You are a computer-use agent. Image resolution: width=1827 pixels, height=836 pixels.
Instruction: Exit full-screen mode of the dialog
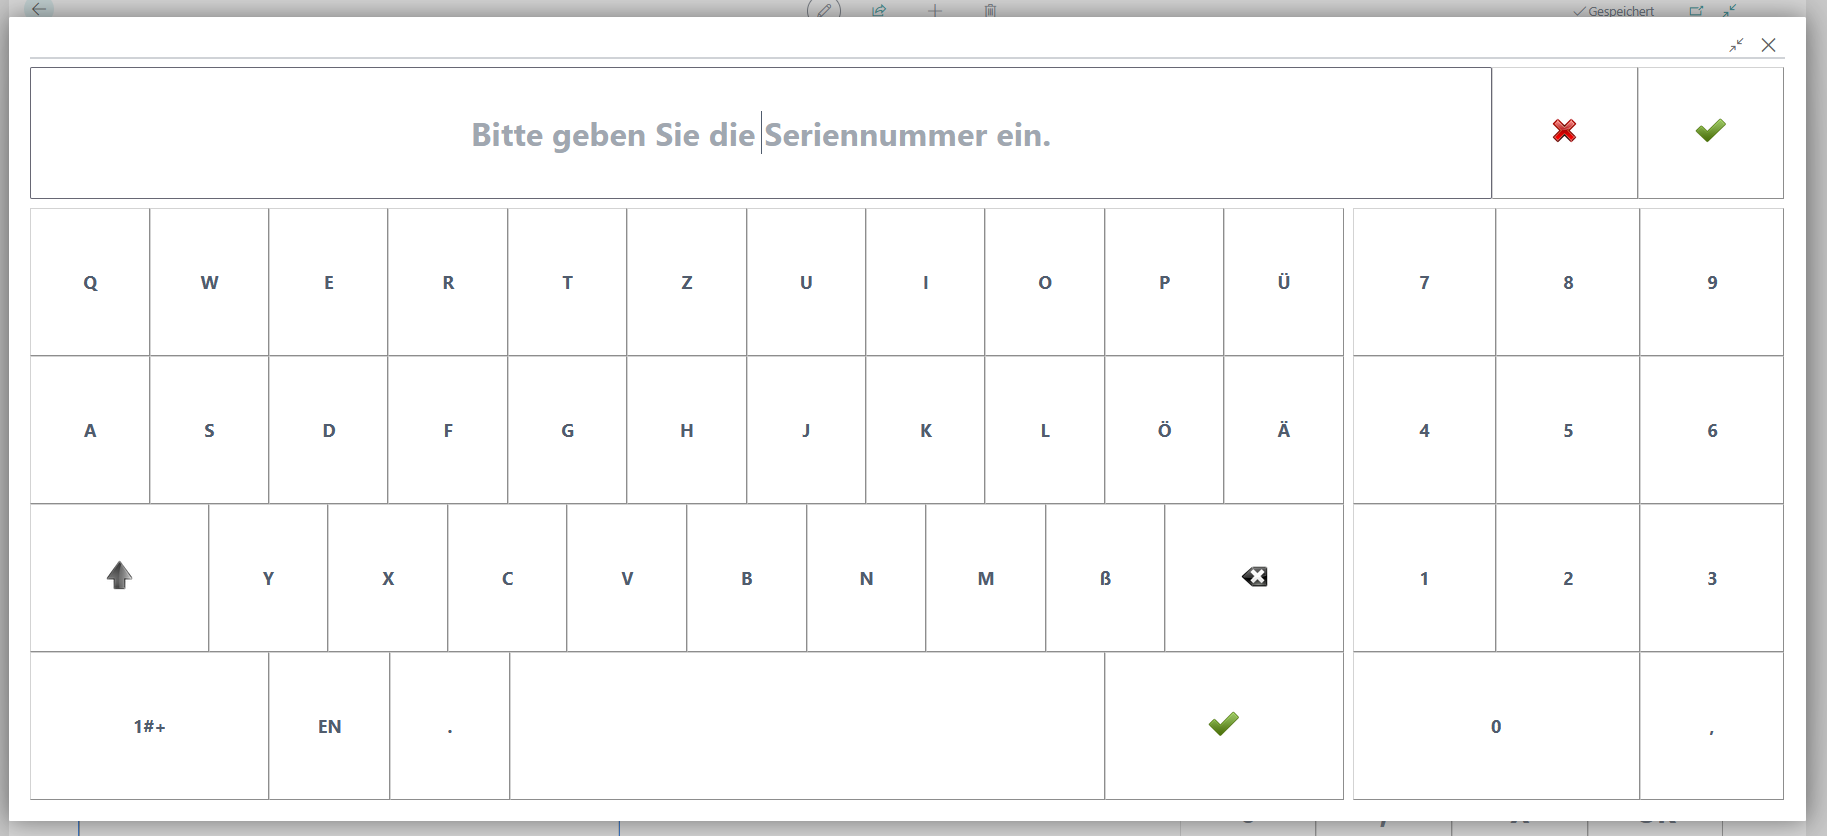tap(1736, 45)
